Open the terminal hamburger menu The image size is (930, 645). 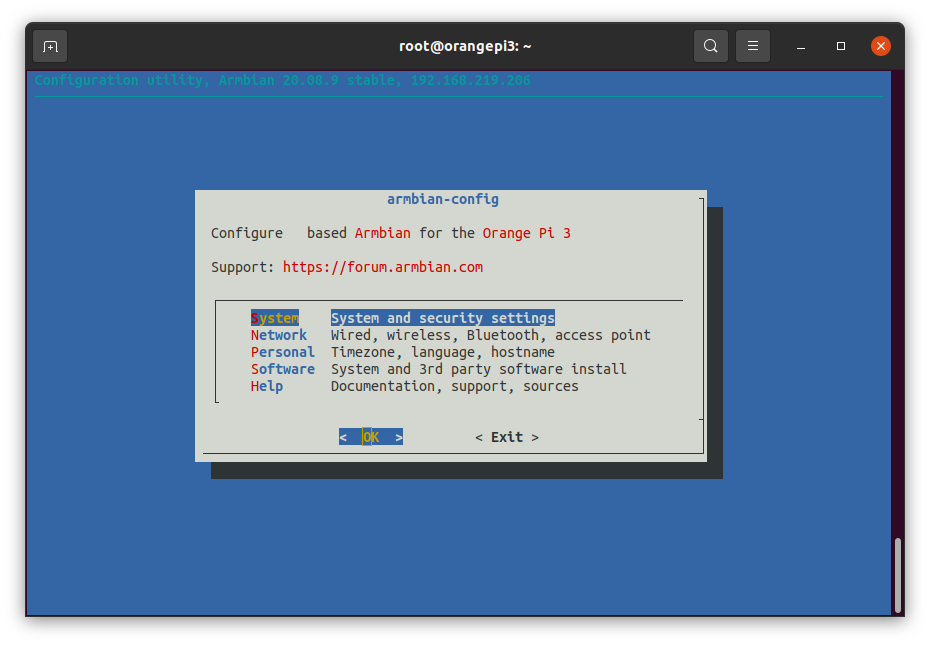(753, 46)
